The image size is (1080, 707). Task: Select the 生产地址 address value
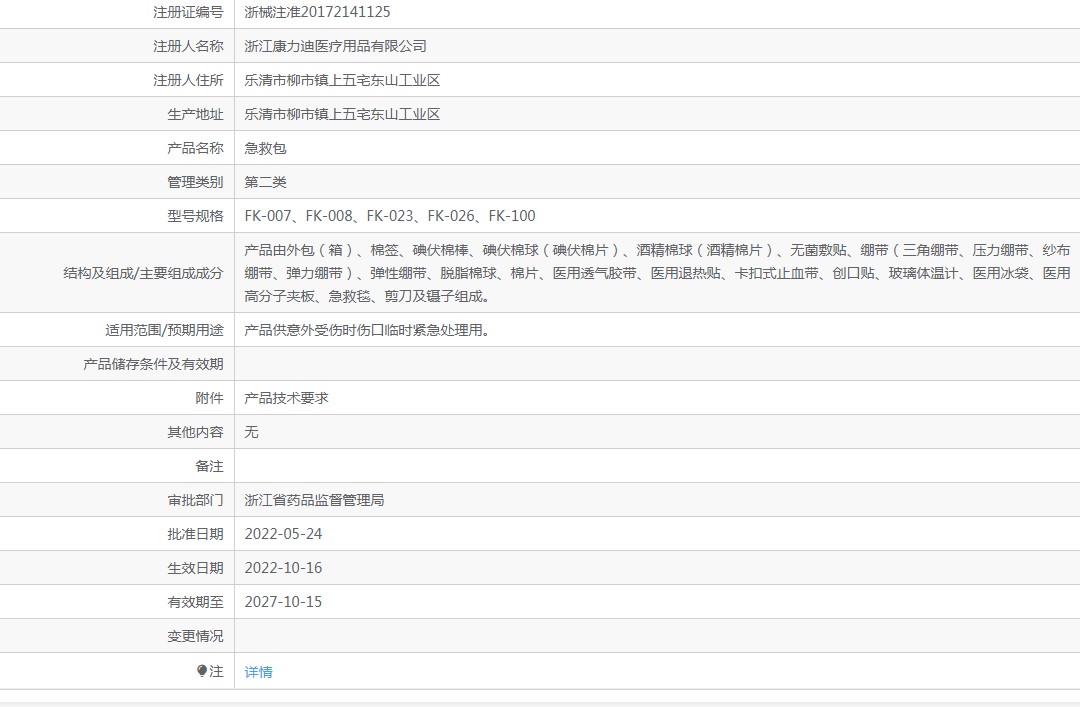(x=342, y=114)
